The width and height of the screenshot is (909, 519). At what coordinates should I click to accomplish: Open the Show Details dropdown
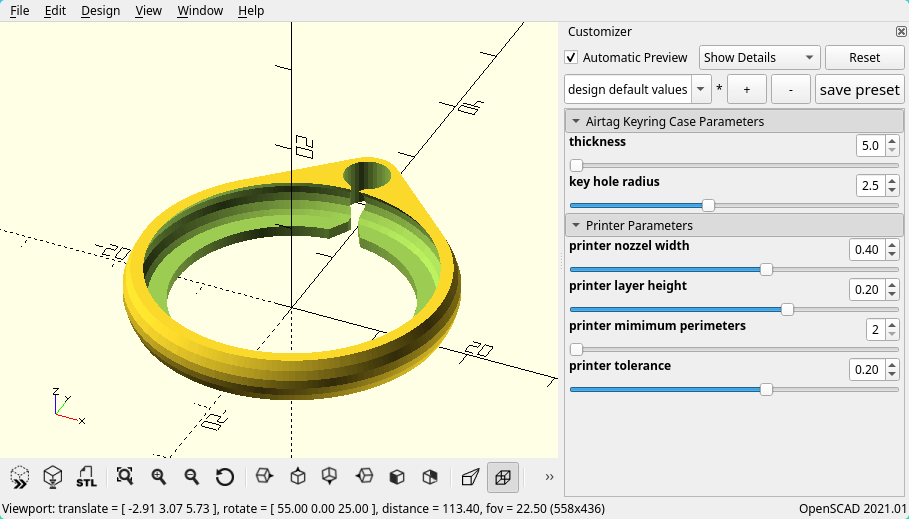point(760,58)
